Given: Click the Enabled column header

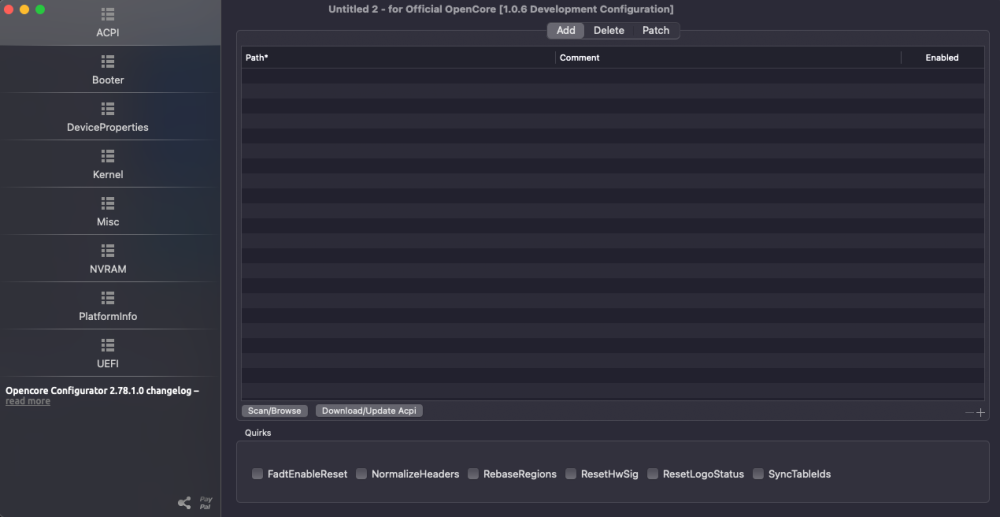Looking at the screenshot, I should point(942,57).
